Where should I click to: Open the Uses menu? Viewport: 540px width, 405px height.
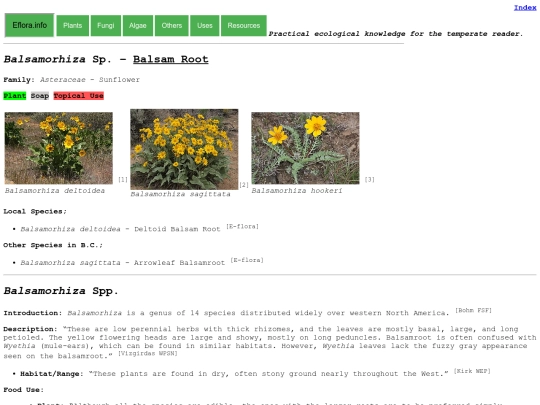pyautogui.click(x=205, y=25)
